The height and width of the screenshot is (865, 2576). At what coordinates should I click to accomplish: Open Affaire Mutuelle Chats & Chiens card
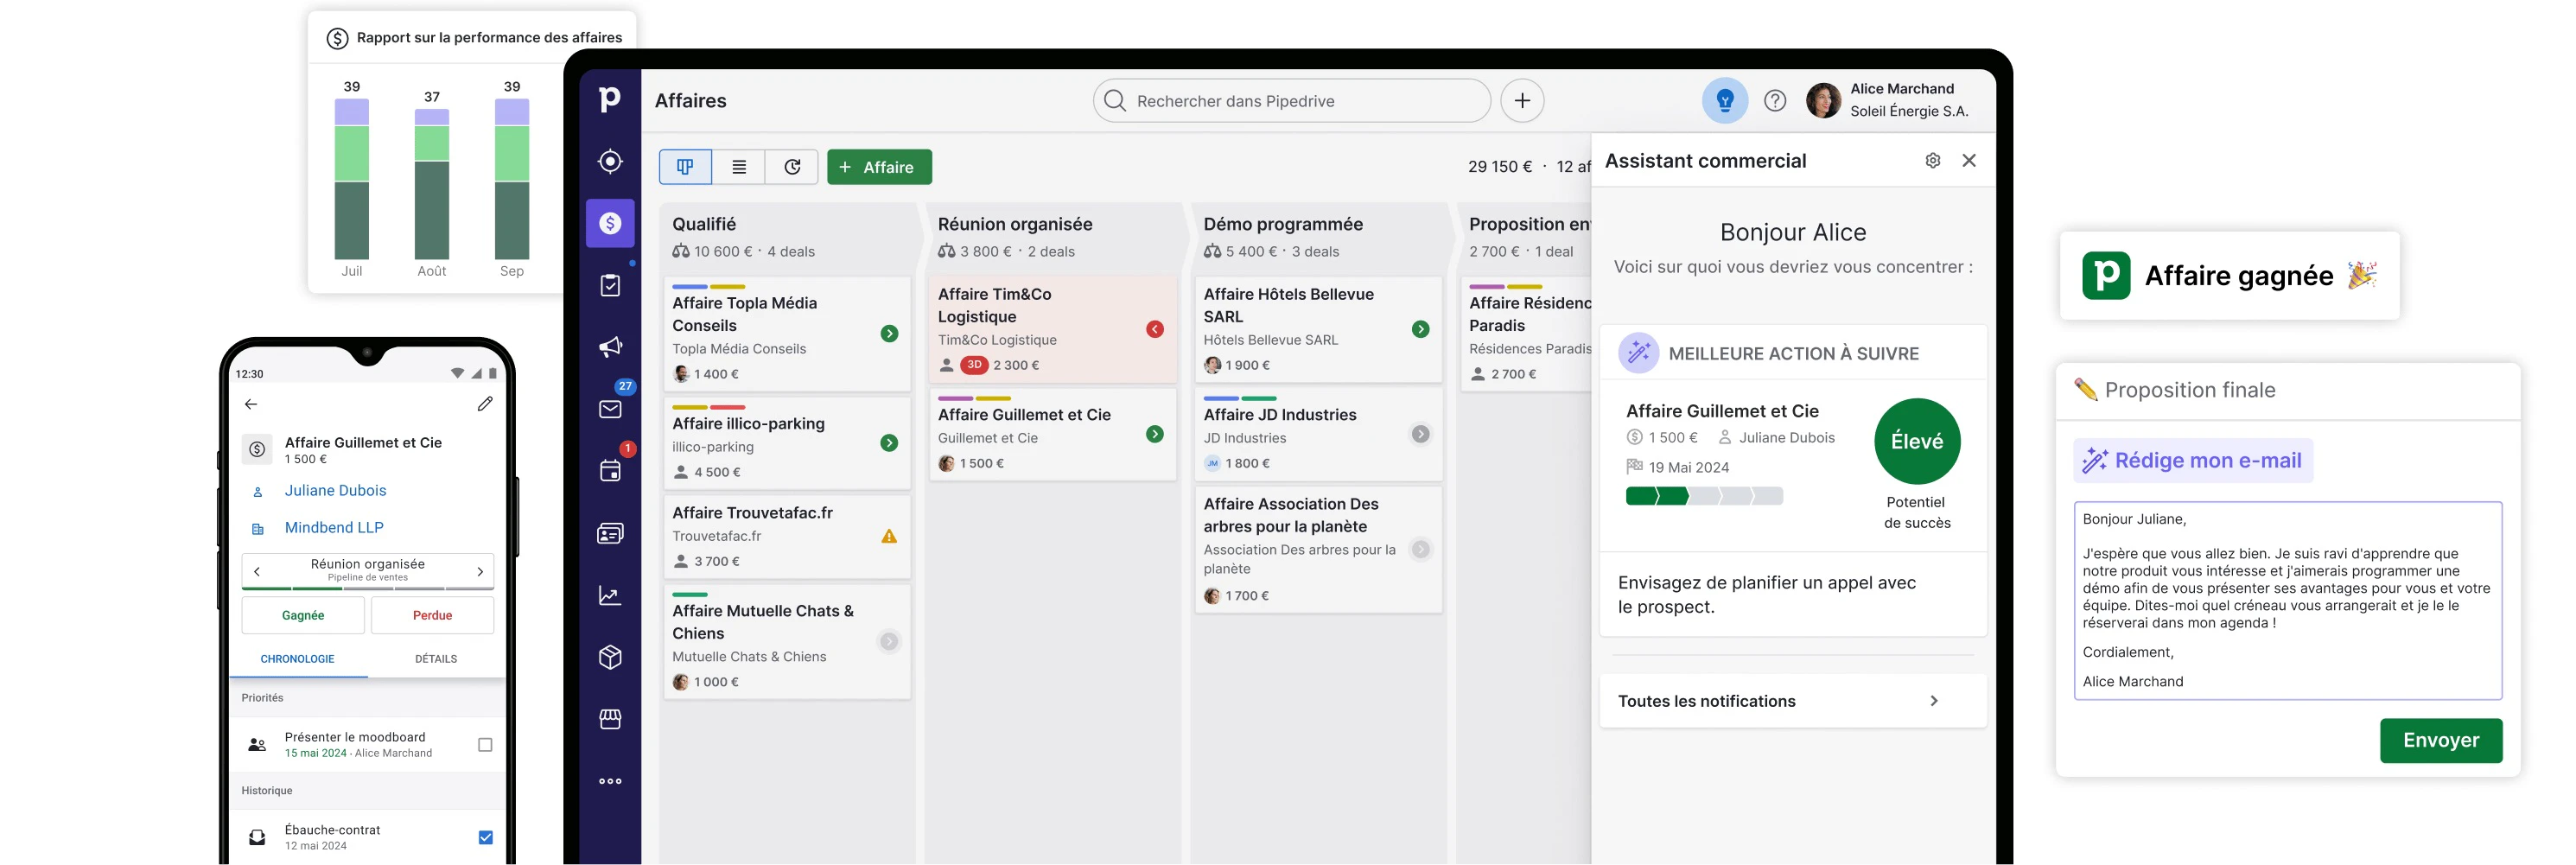[787, 642]
